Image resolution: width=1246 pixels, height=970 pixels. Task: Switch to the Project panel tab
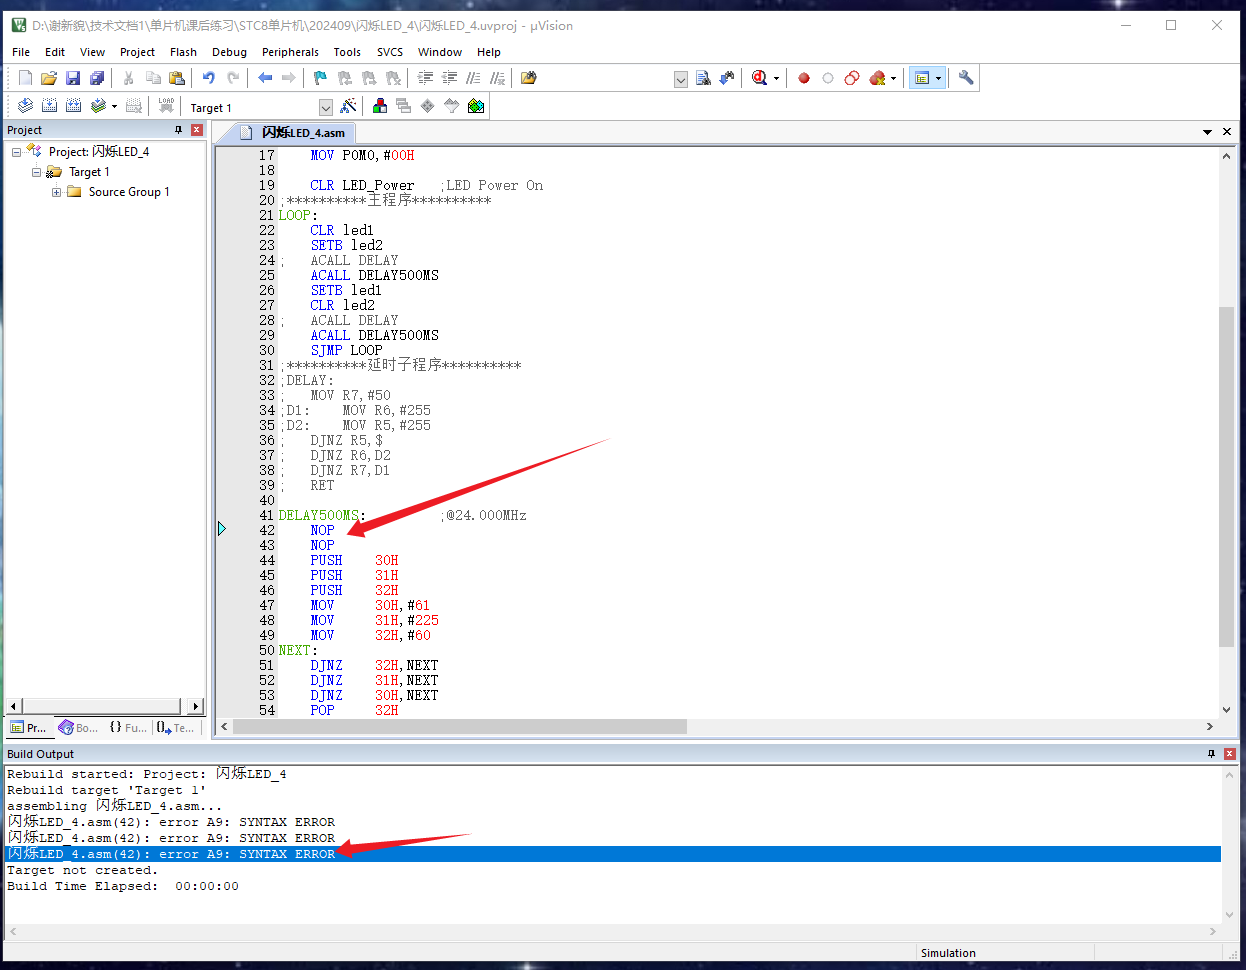(x=29, y=728)
